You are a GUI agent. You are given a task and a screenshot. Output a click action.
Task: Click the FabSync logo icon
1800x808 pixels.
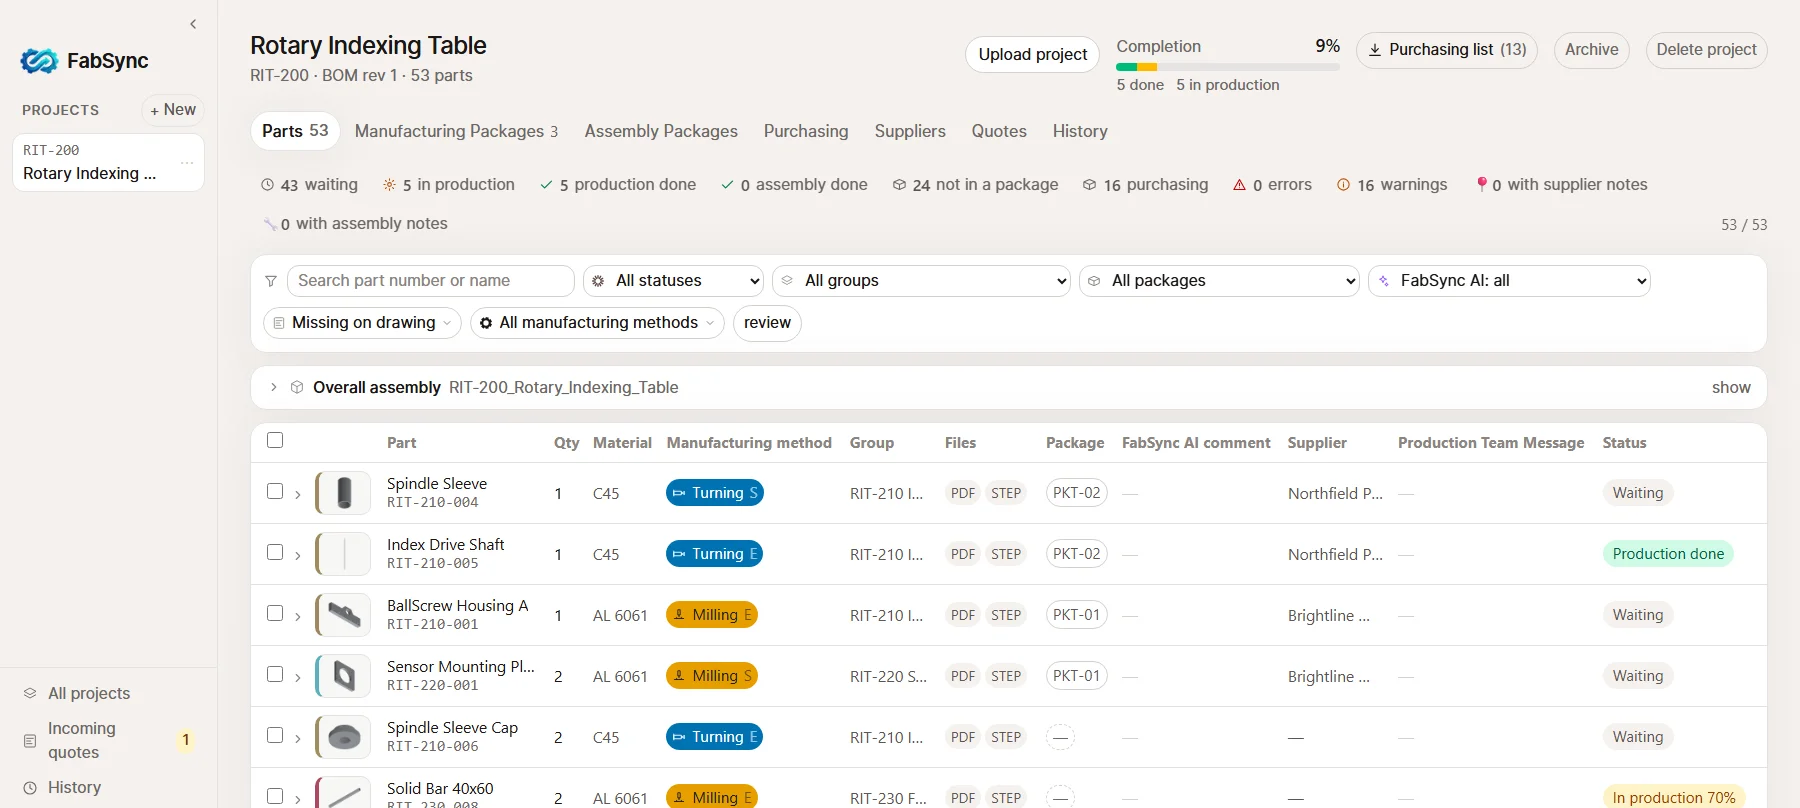[x=39, y=61]
